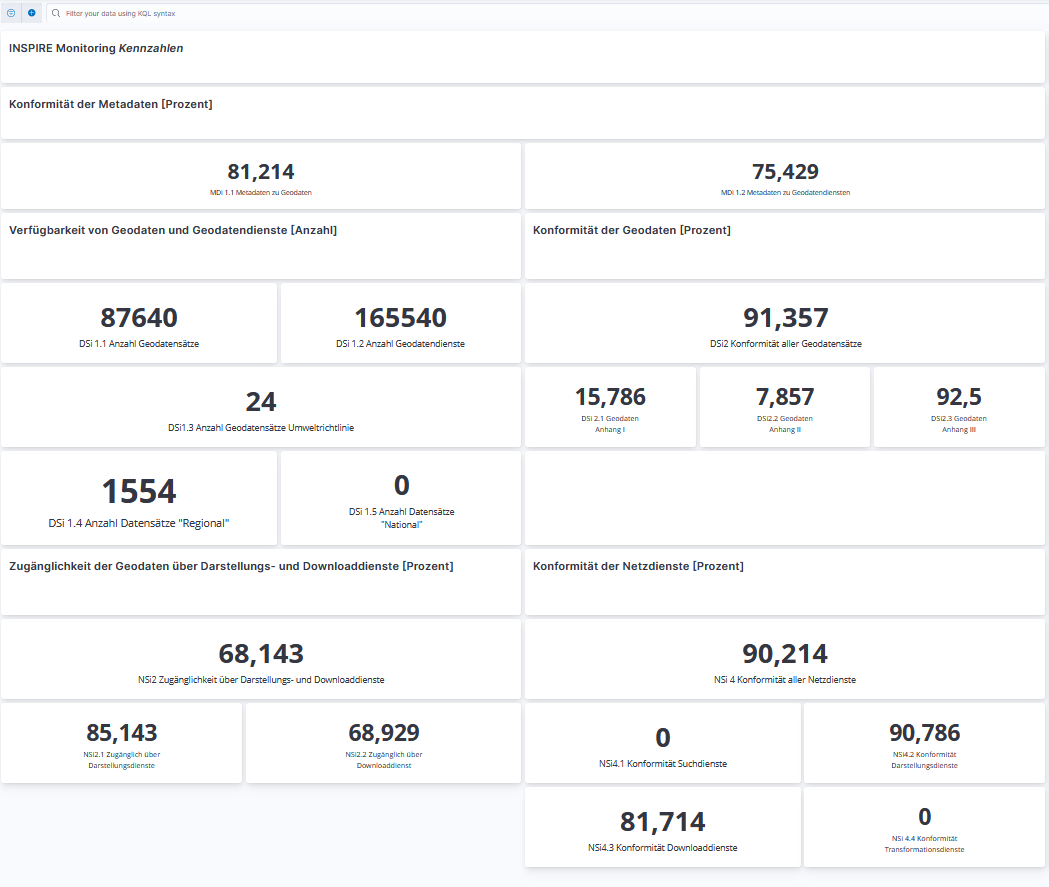Click DSi 1.4 Anzahl Datensätze Regional metric
This screenshot has height=887, width=1049.
139,493
